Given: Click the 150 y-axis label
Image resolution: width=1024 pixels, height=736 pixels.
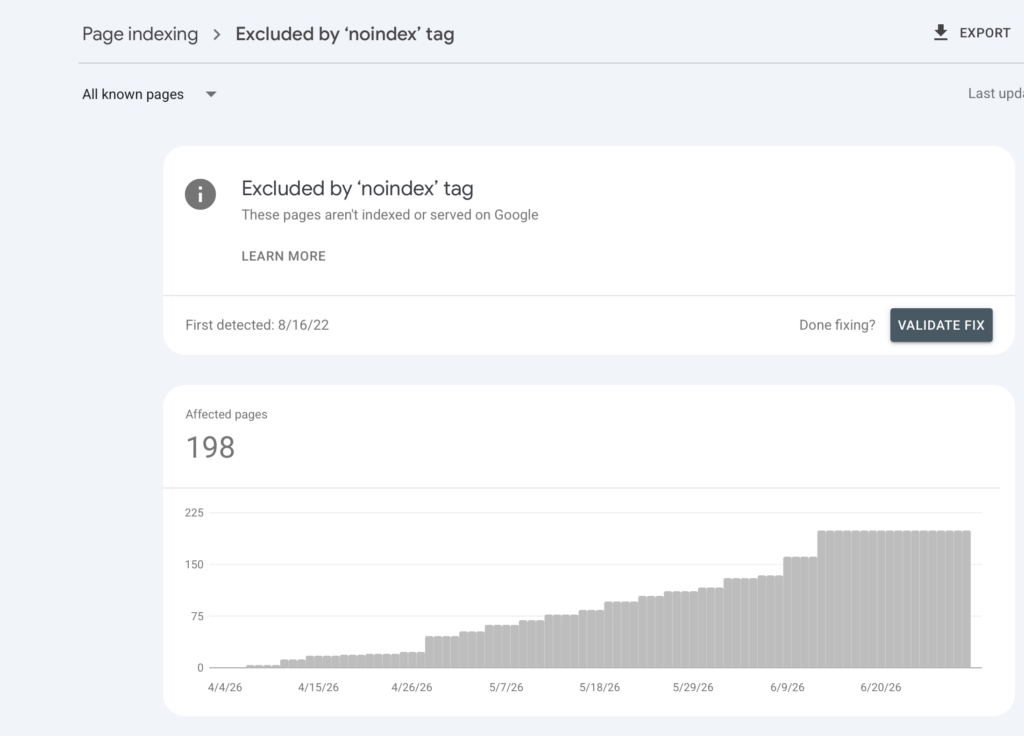Looking at the screenshot, I should click(194, 564).
